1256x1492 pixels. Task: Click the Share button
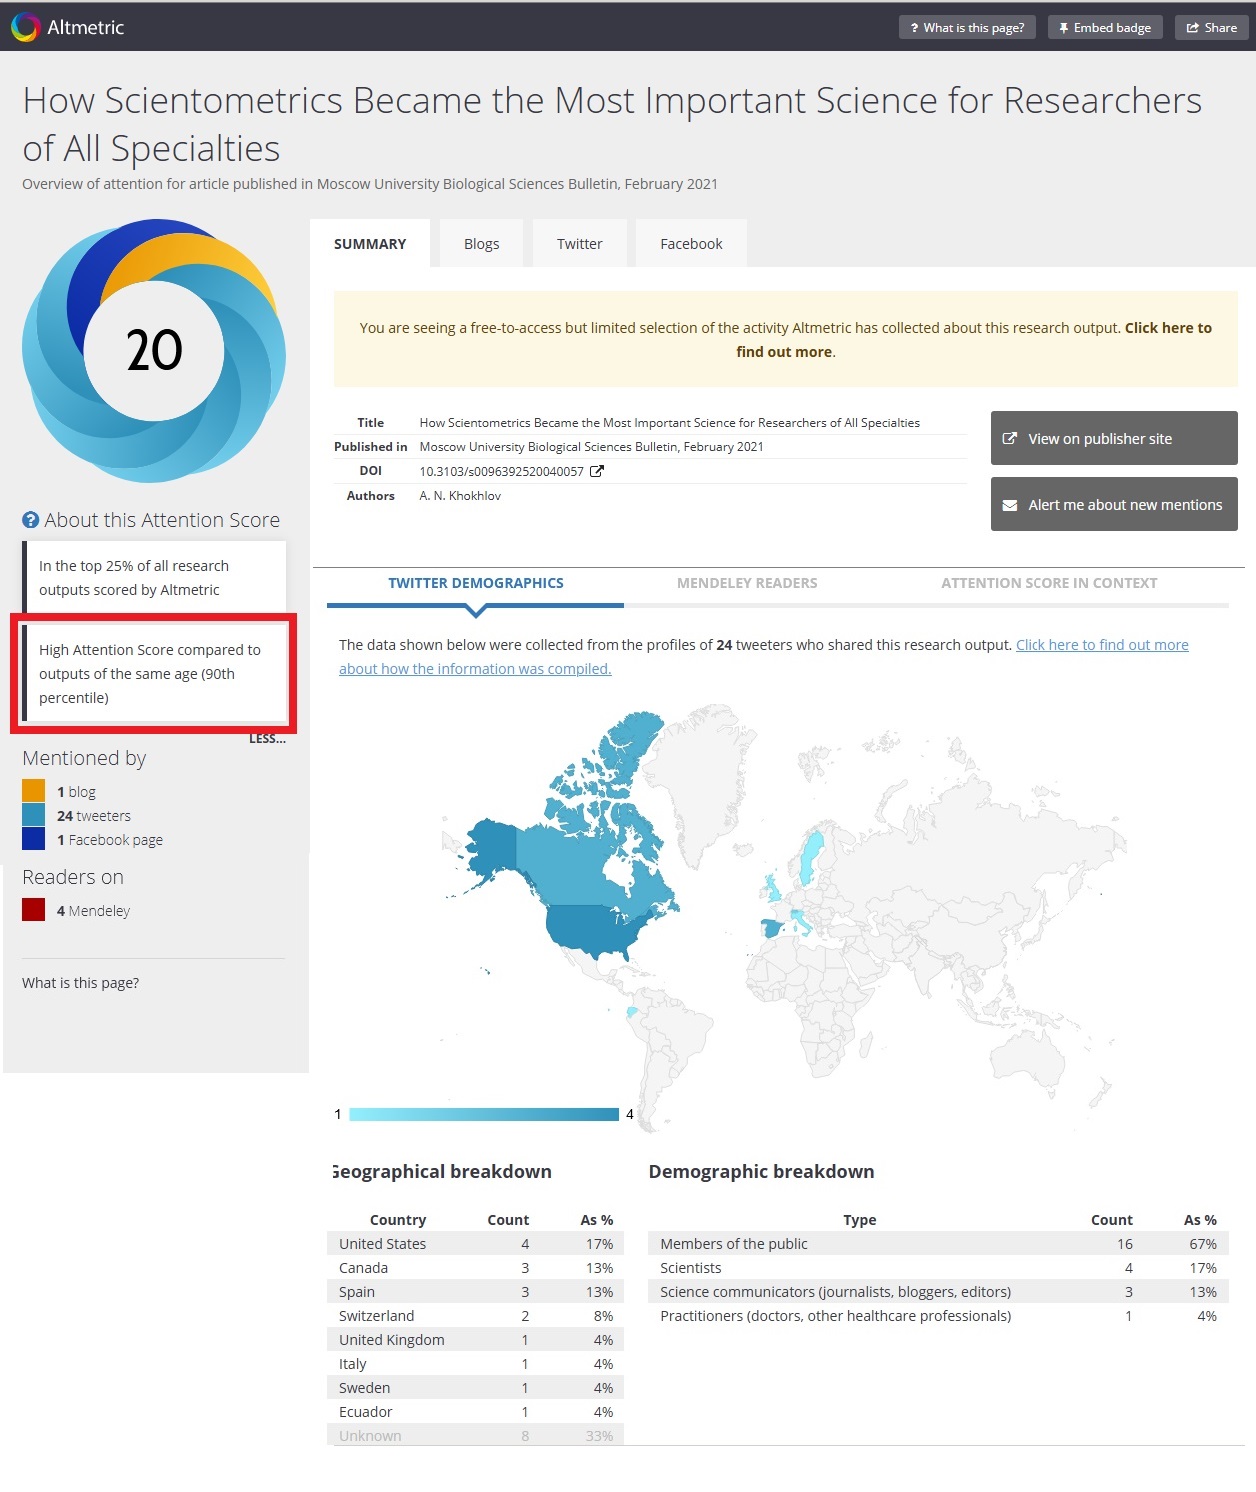(x=1211, y=28)
